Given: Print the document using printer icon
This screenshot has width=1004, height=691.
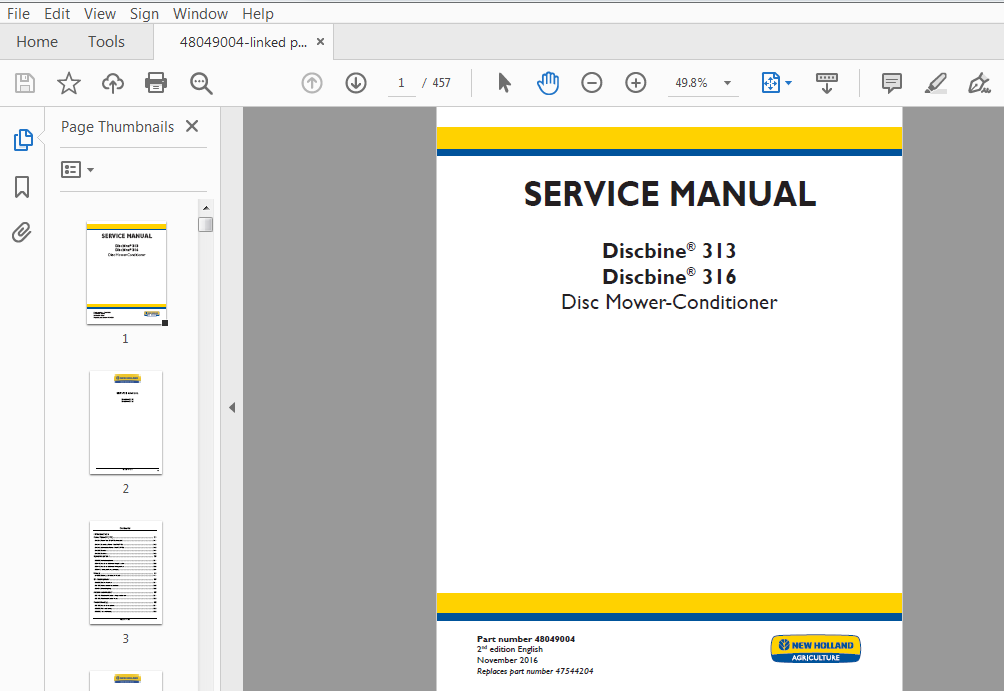Looking at the screenshot, I should click(156, 83).
